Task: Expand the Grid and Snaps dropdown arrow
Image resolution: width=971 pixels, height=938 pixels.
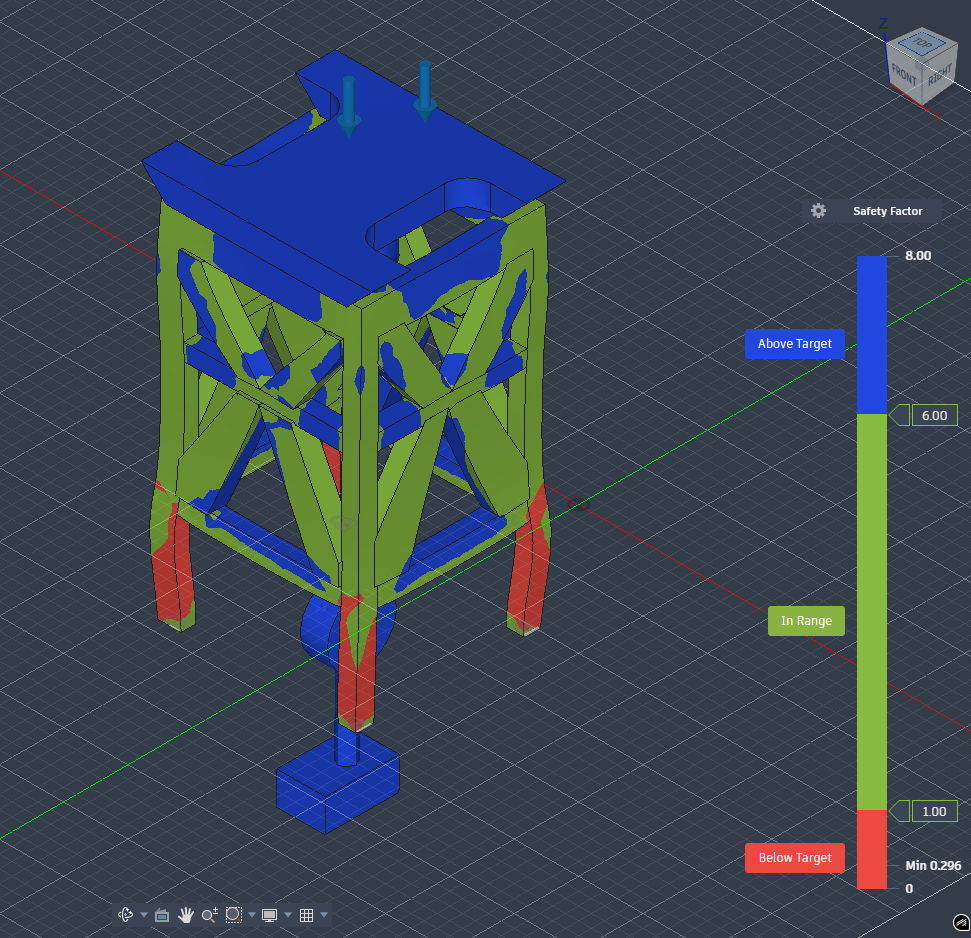Action: 324,914
